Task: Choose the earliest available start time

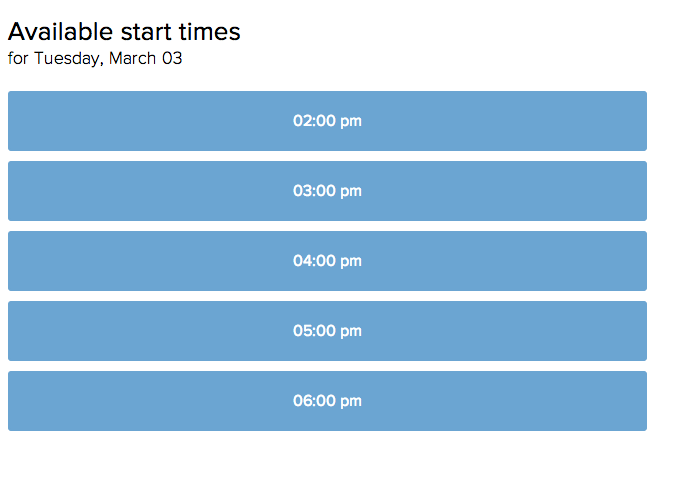Action: coord(327,121)
